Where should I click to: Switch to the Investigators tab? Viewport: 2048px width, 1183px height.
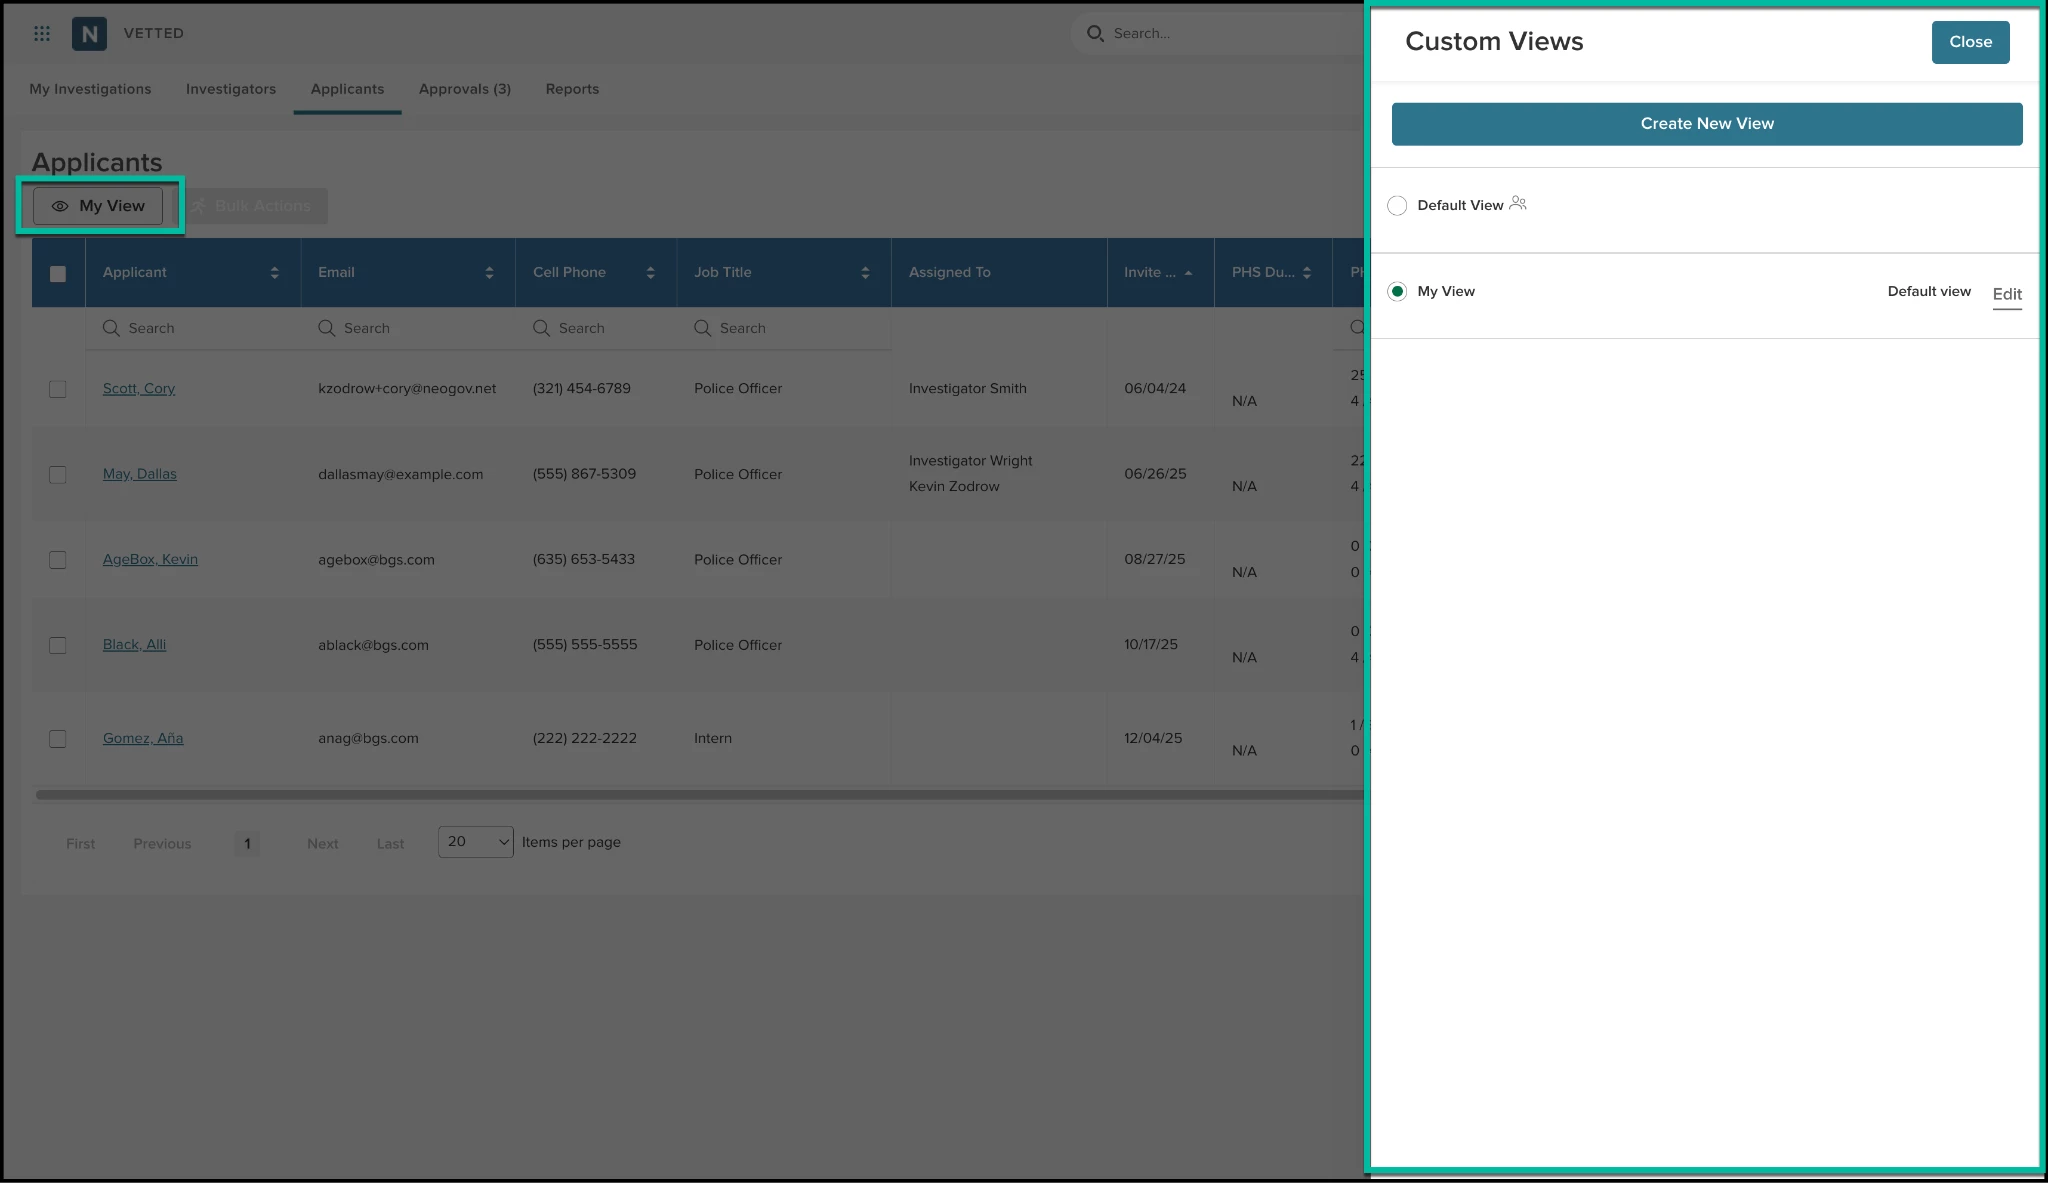pos(231,89)
